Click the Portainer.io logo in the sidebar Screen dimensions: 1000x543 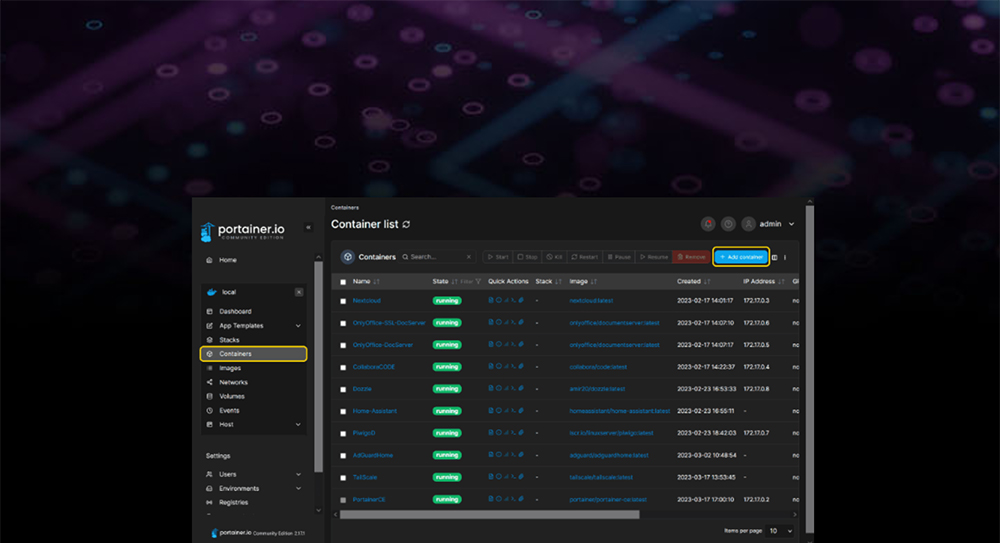pyautogui.click(x=242, y=231)
